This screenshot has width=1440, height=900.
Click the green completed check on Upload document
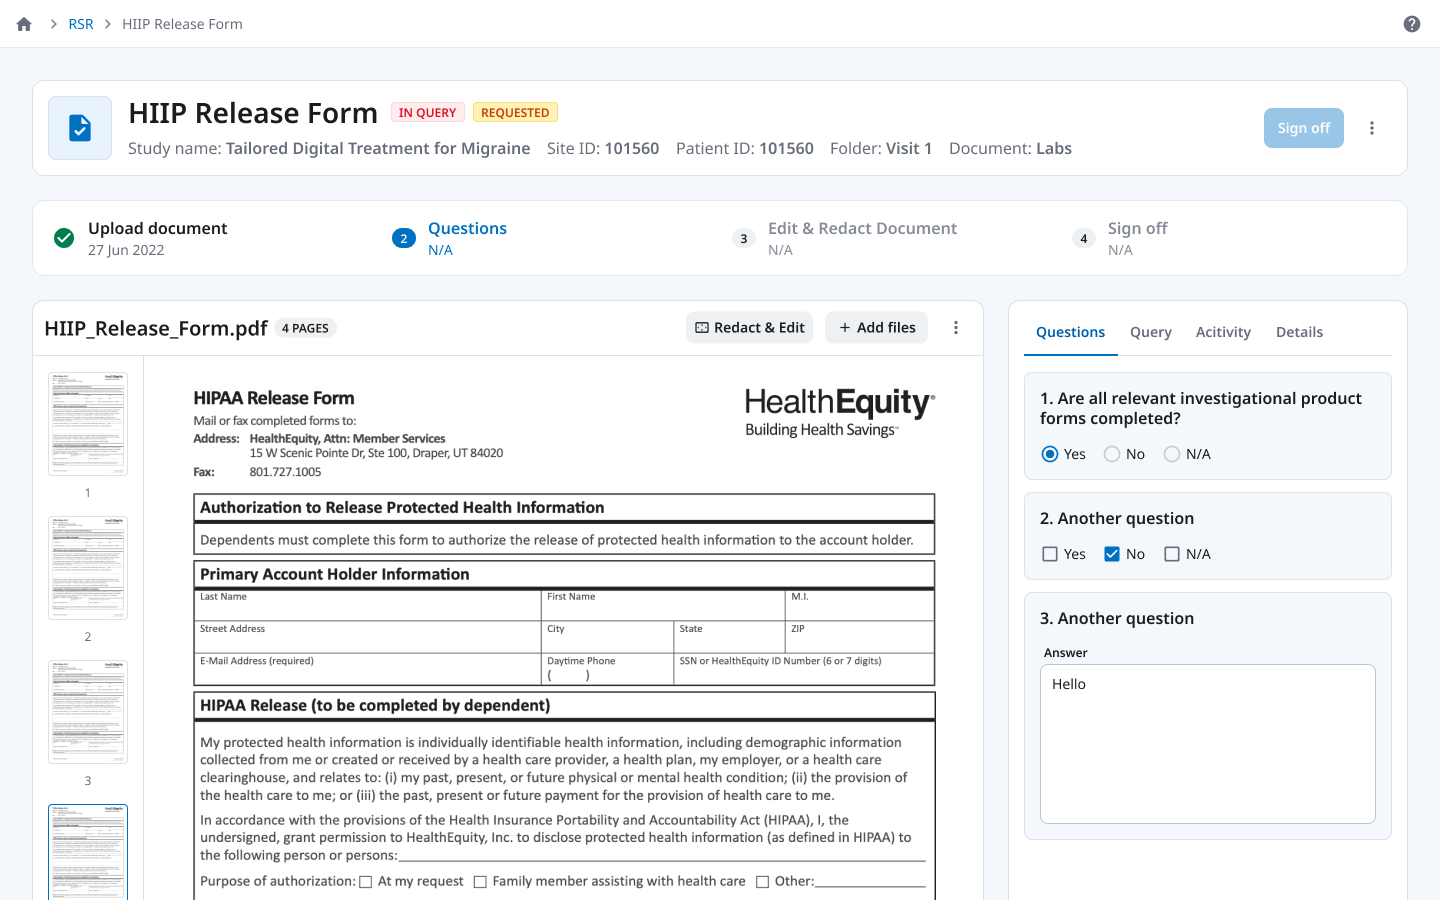(x=64, y=238)
